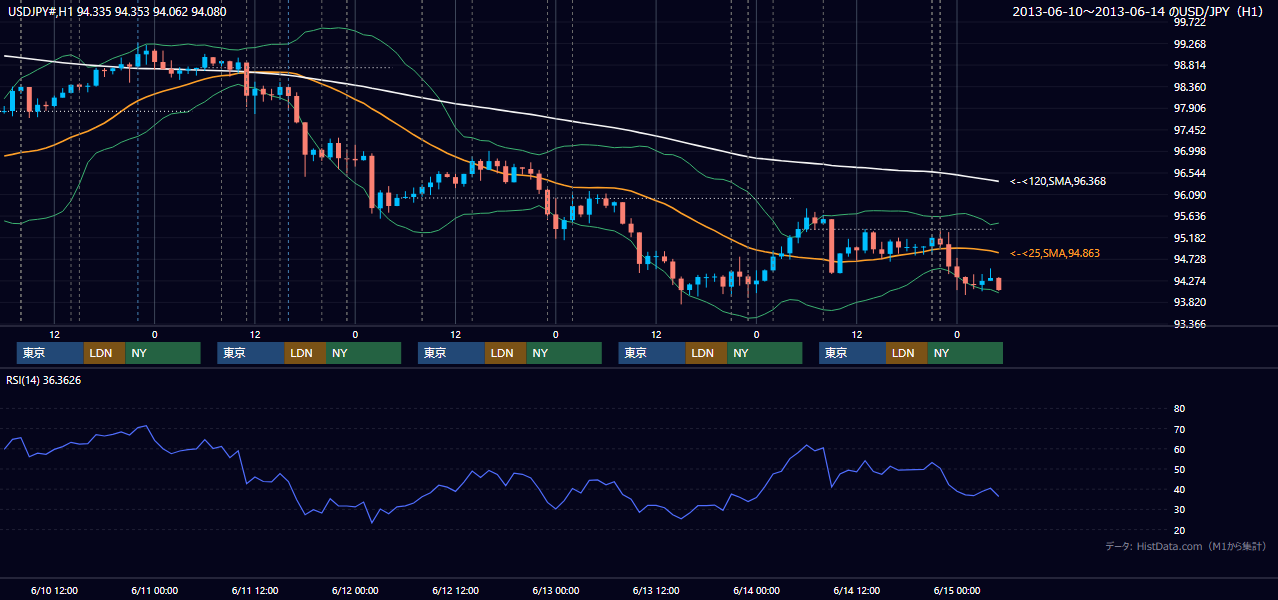Image resolution: width=1278 pixels, height=600 pixels.
Task: Click RSI scale value 40
Action: coord(1179,489)
